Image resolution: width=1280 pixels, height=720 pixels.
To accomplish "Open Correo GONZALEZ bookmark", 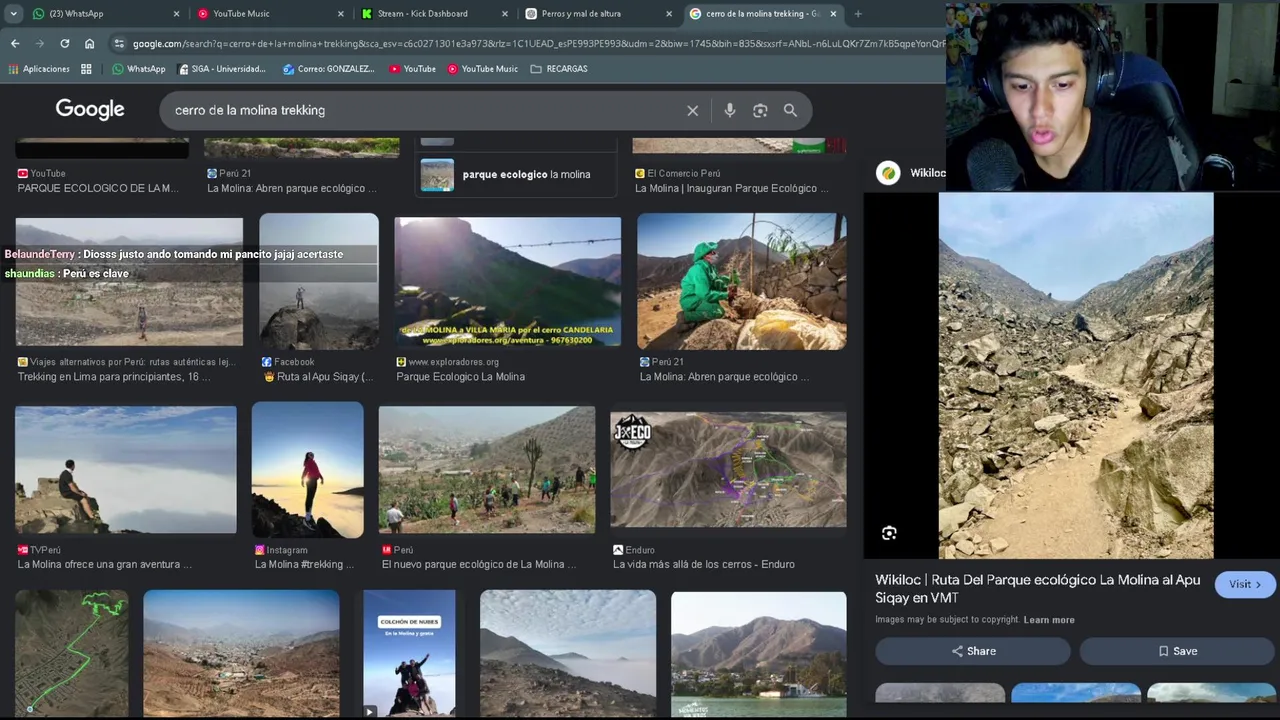I will coord(328,69).
